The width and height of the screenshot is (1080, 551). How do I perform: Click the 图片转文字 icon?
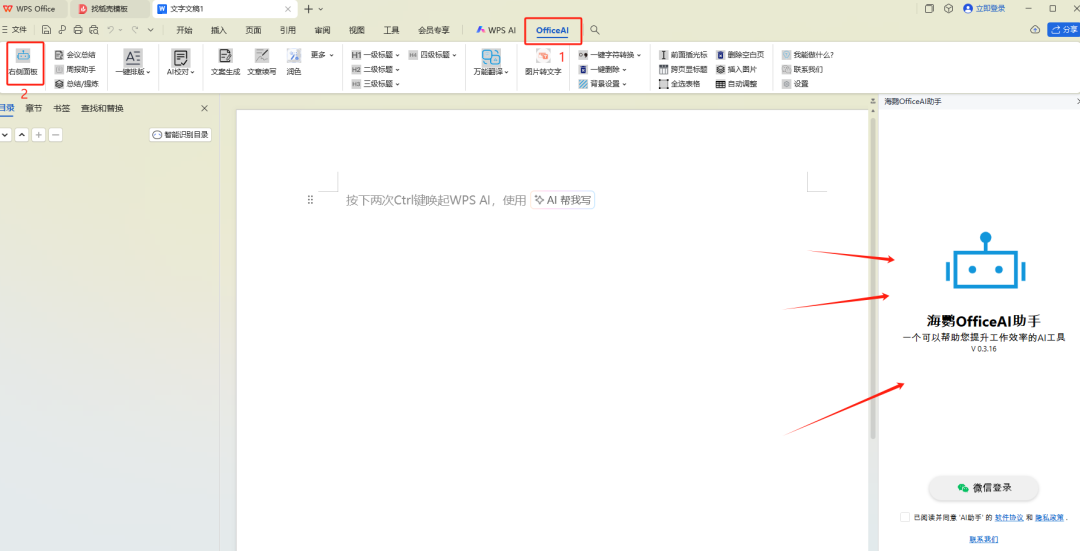[x=543, y=56]
